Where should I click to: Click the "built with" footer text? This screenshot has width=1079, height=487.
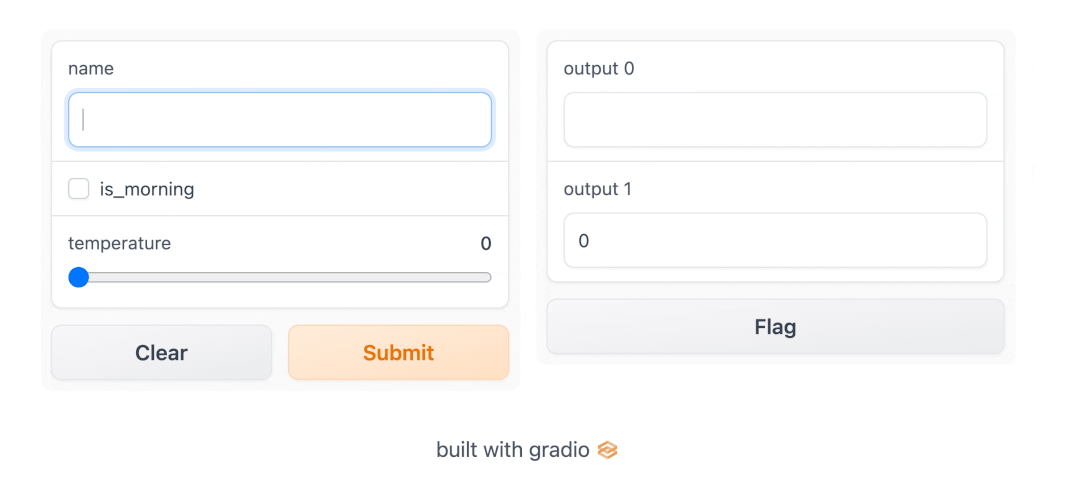[481, 450]
